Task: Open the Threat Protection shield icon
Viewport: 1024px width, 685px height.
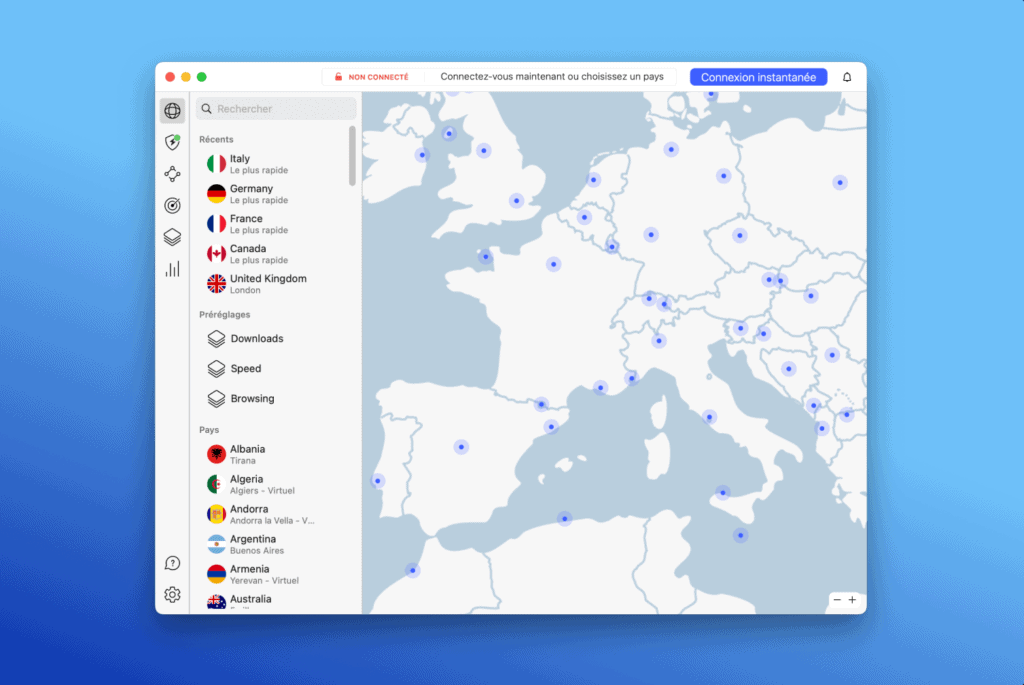Action: tap(172, 143)
